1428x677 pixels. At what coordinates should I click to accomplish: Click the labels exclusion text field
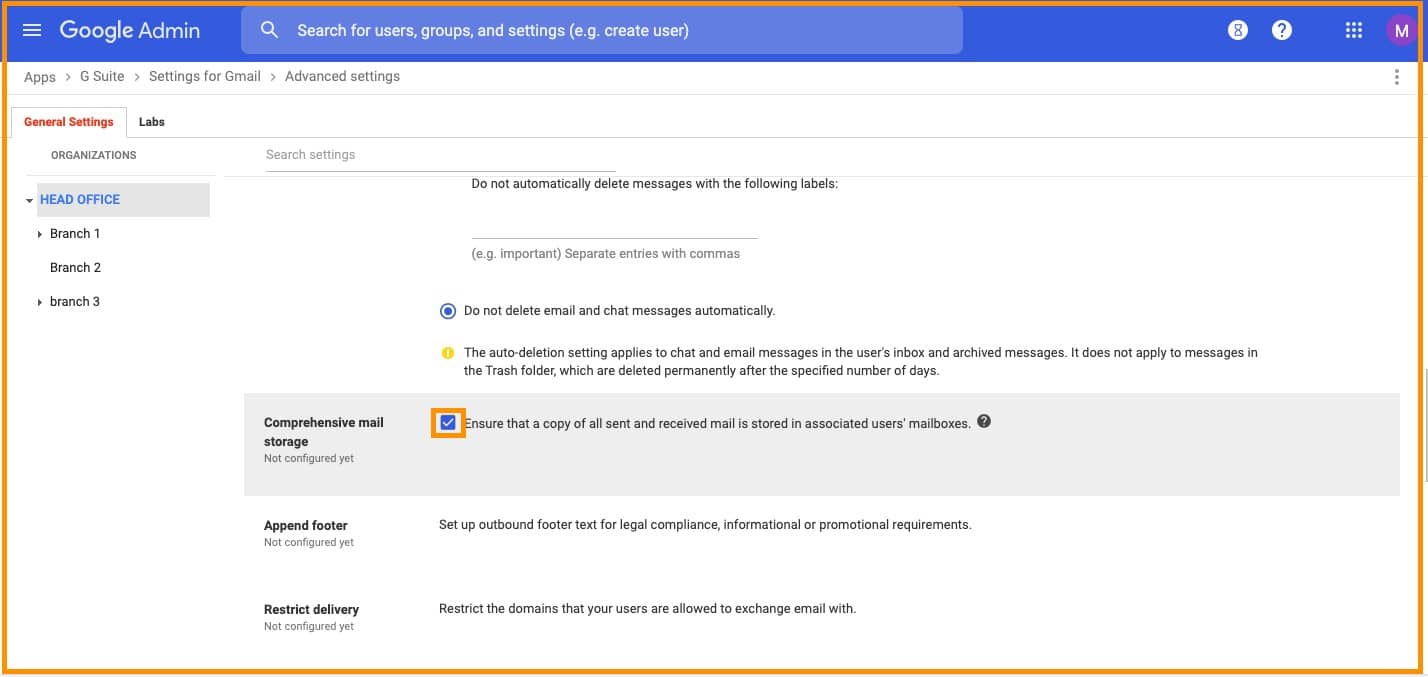[614, 225]
